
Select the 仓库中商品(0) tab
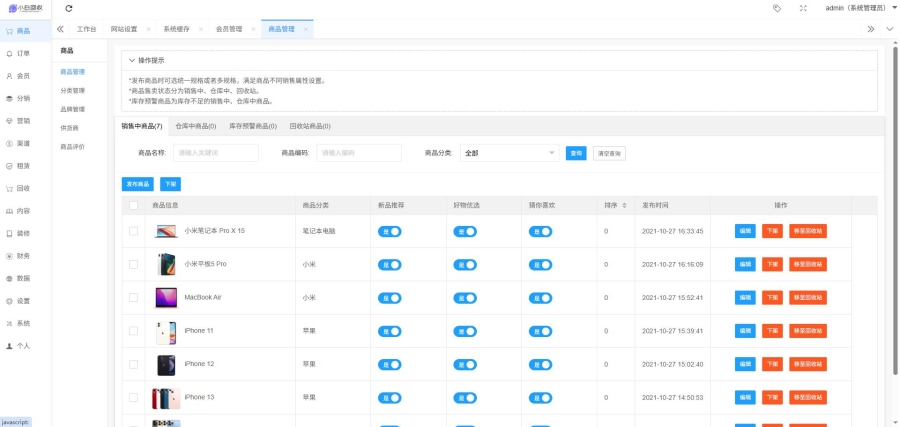[196, 126]
